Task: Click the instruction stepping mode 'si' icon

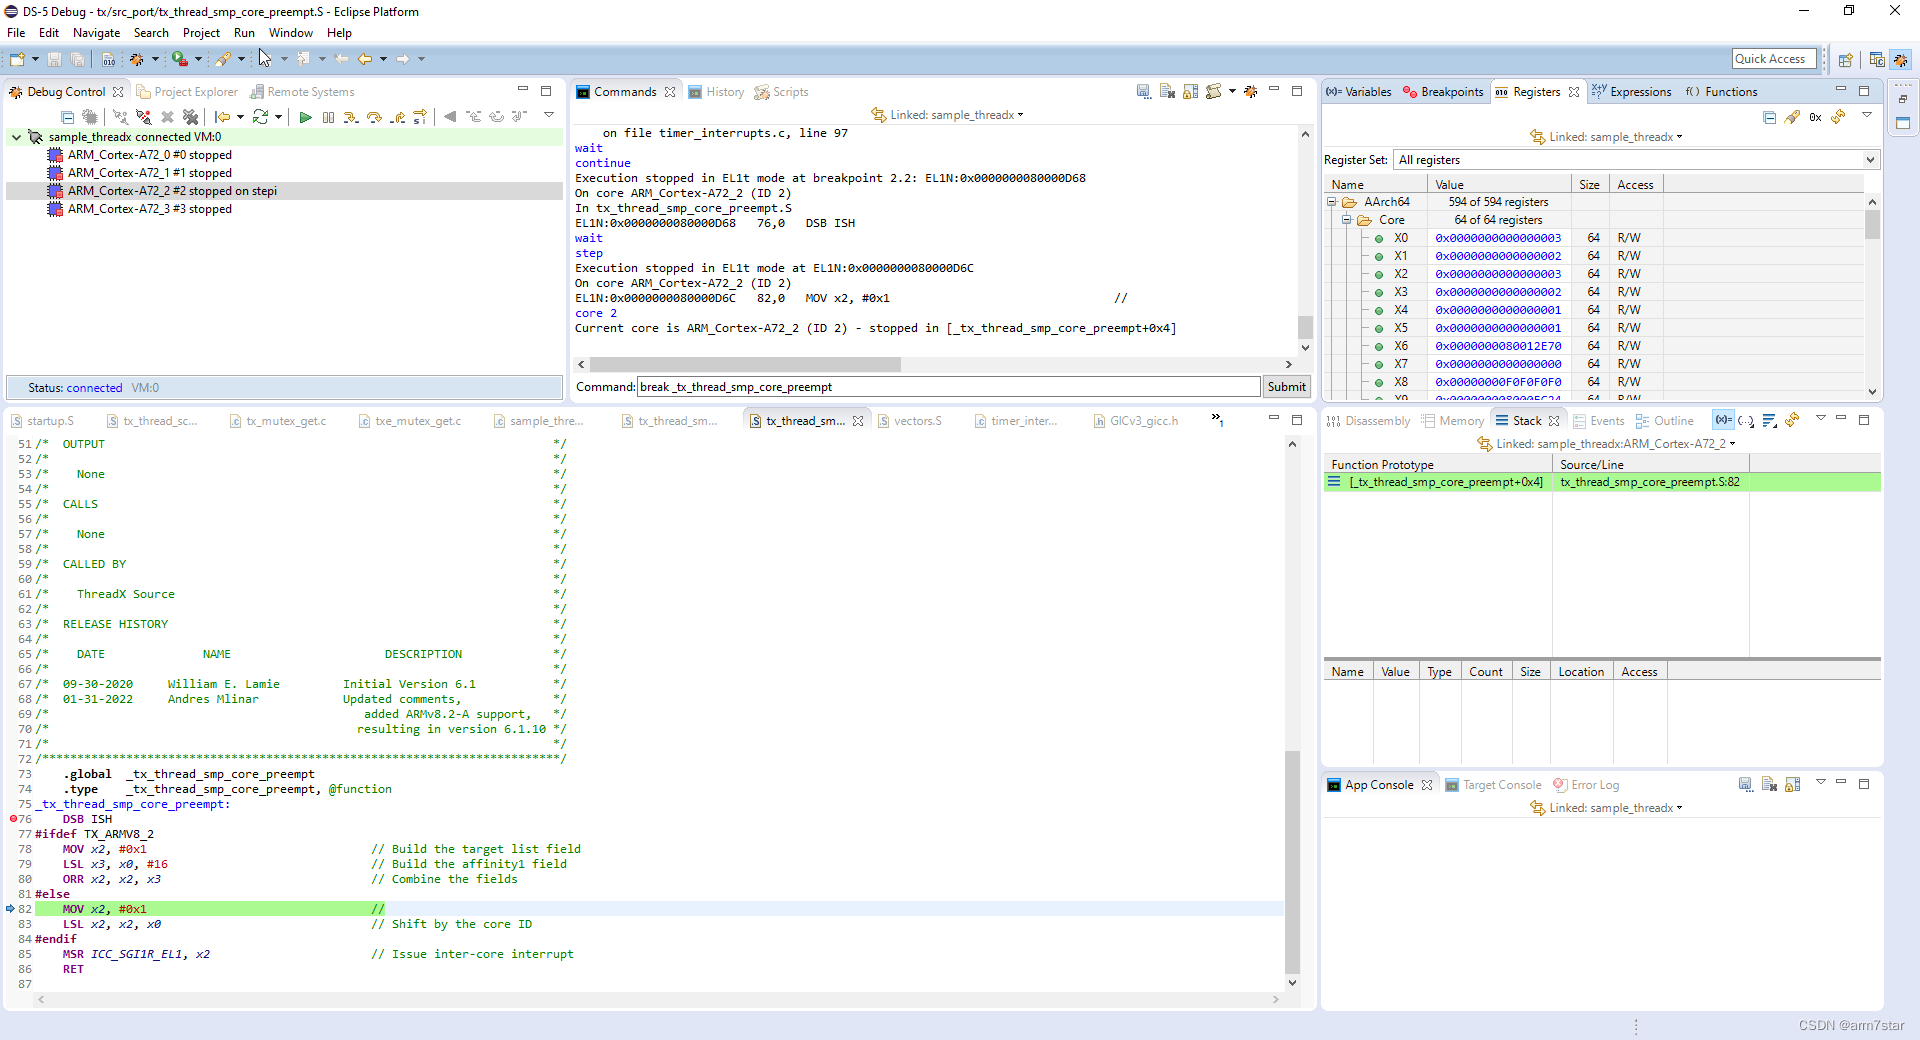Action: click(420, 118)
